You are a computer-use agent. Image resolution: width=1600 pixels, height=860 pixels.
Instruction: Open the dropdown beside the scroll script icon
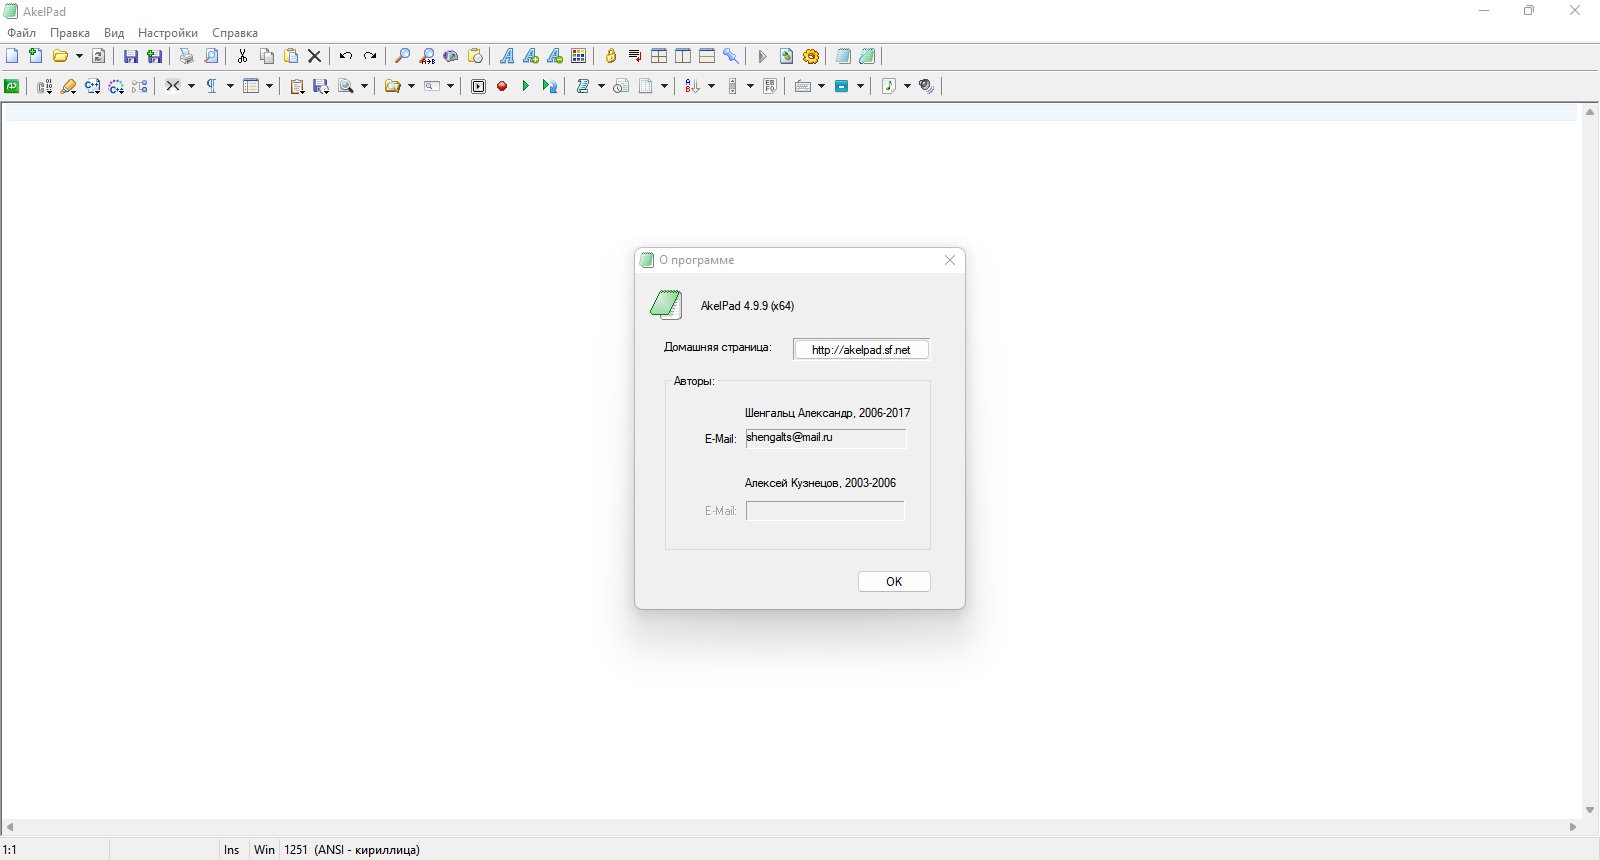point(601,86)
